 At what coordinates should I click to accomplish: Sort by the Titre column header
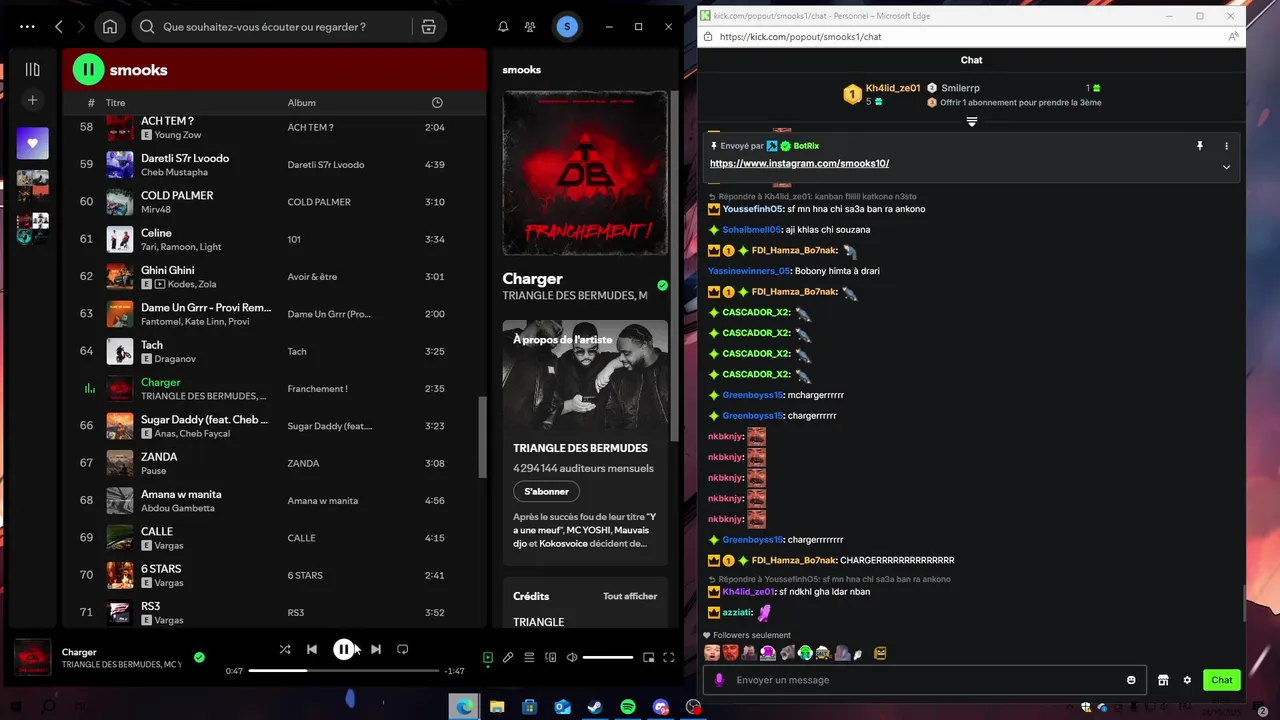115,102
